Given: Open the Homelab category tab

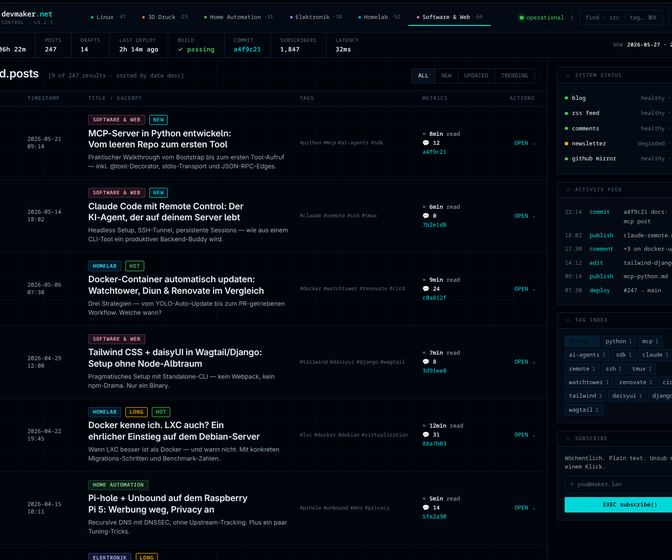Looking at the screenshot, I should click(379, 17).
